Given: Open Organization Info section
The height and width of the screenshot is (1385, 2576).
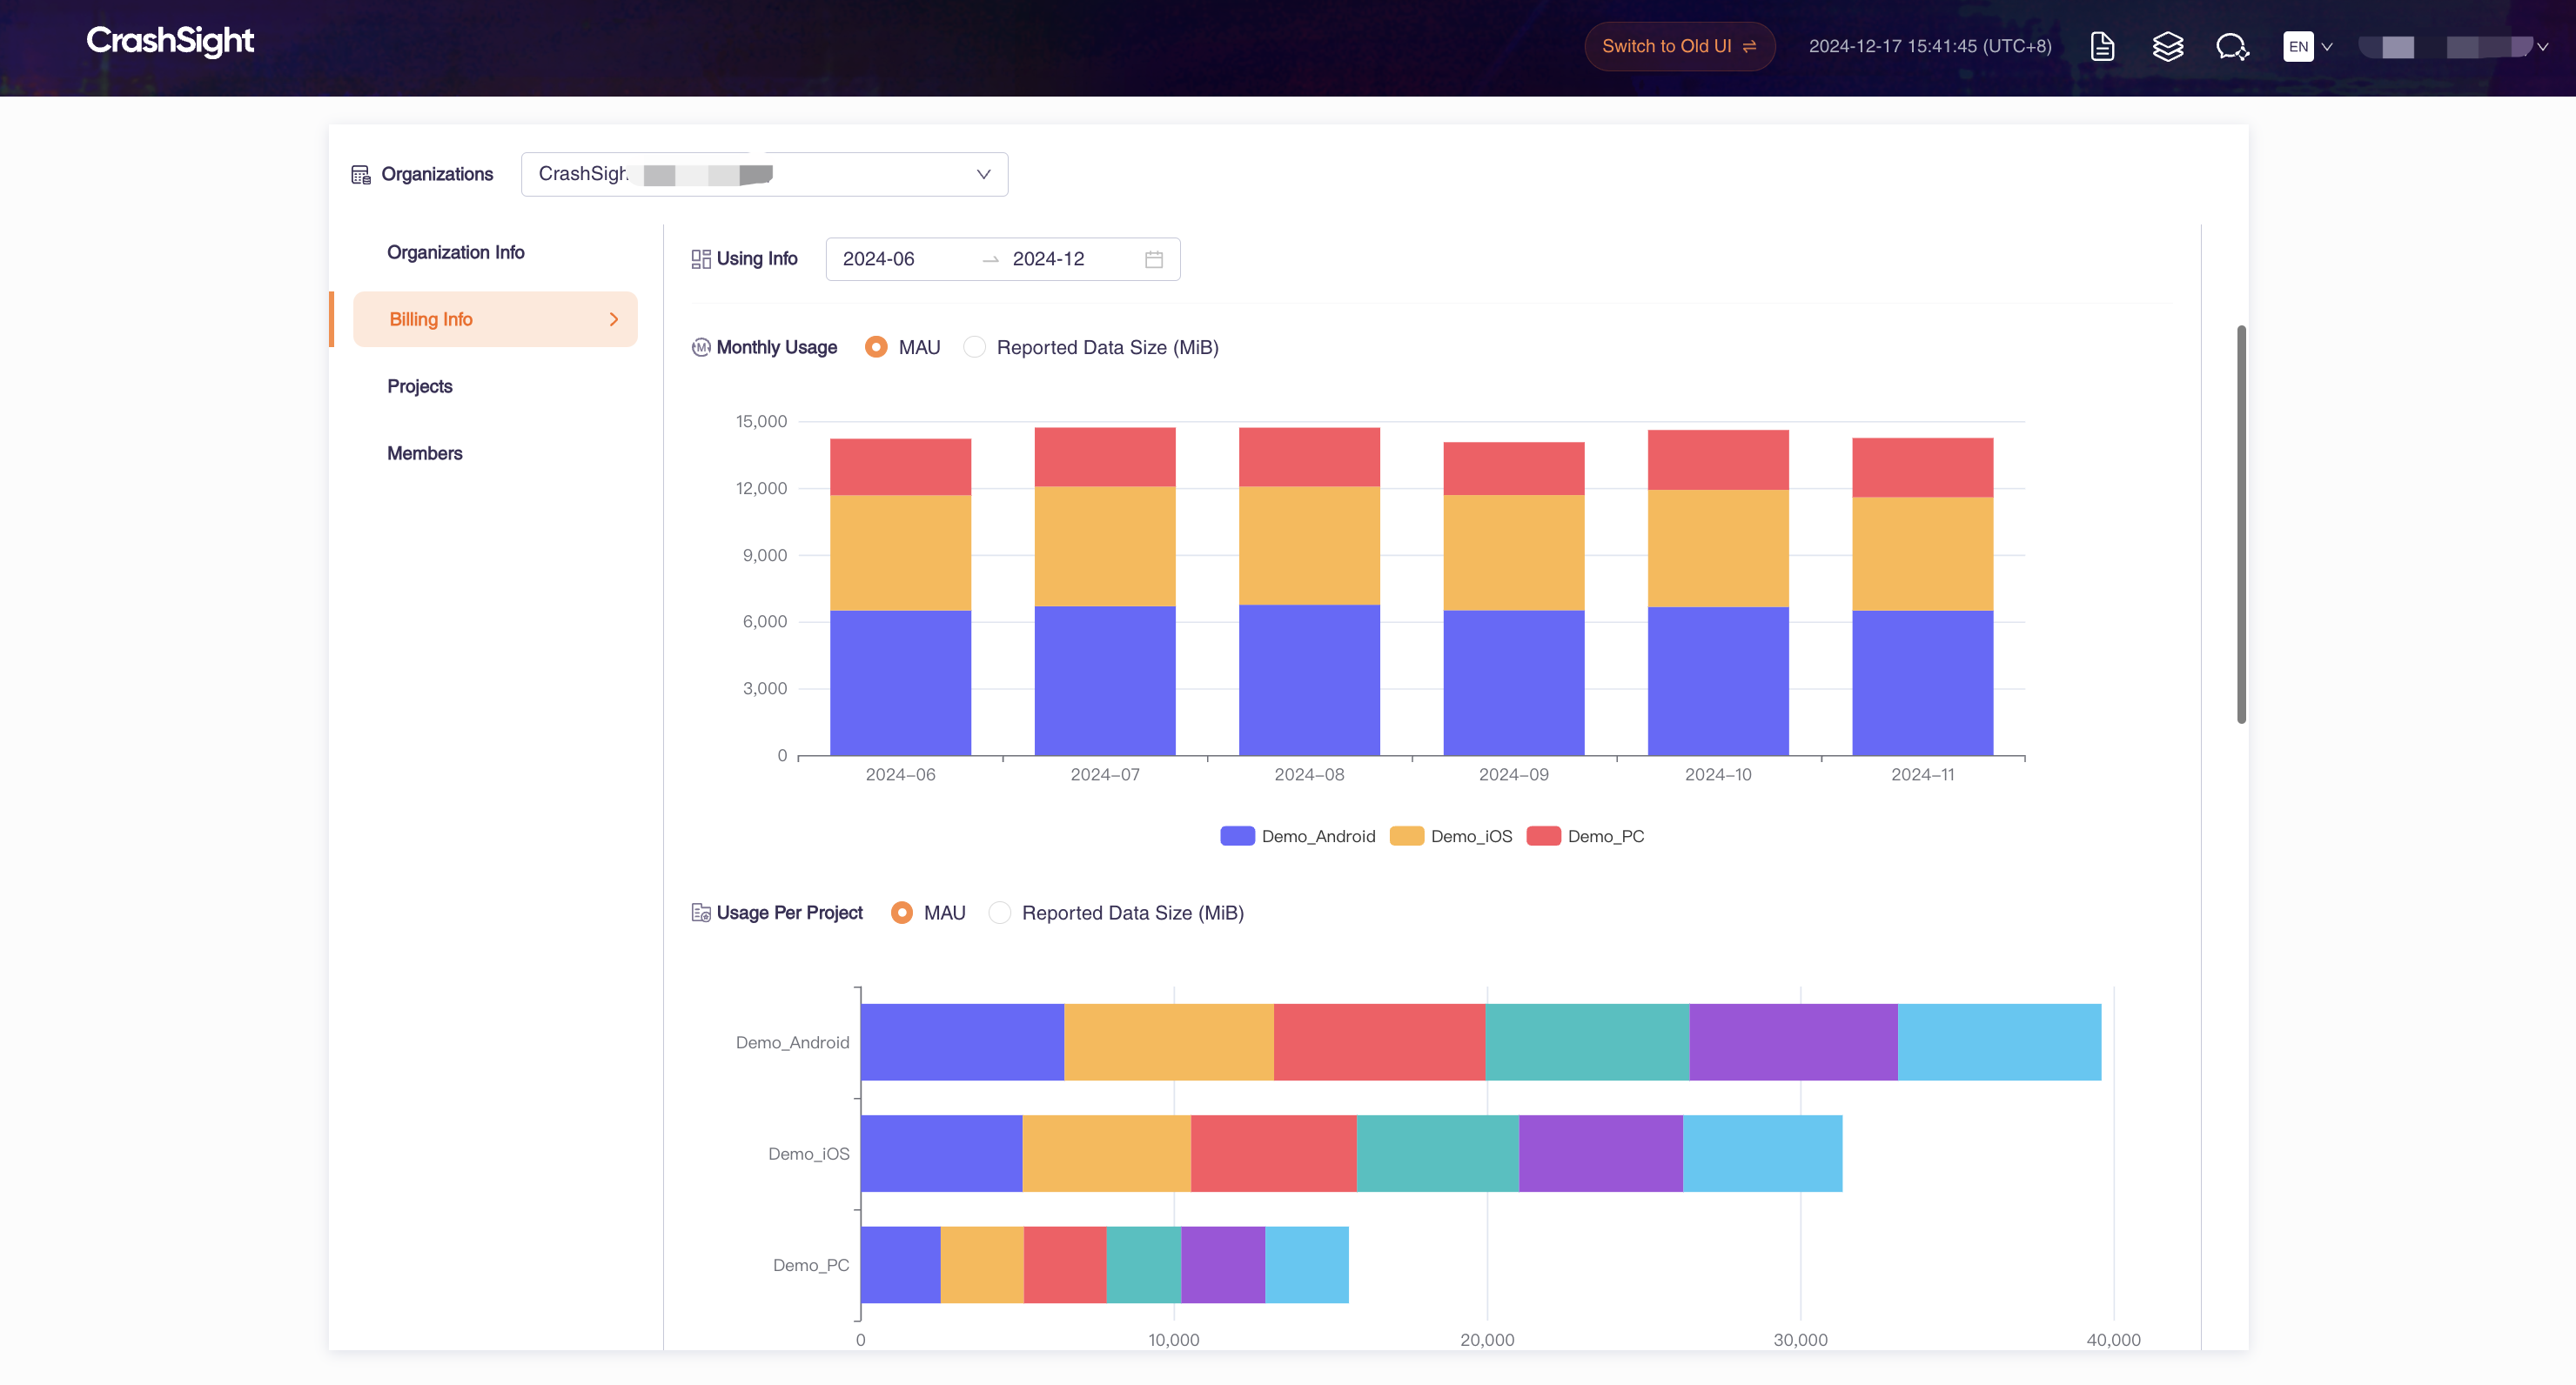Looking at the screenshot, I should (455, 252).
